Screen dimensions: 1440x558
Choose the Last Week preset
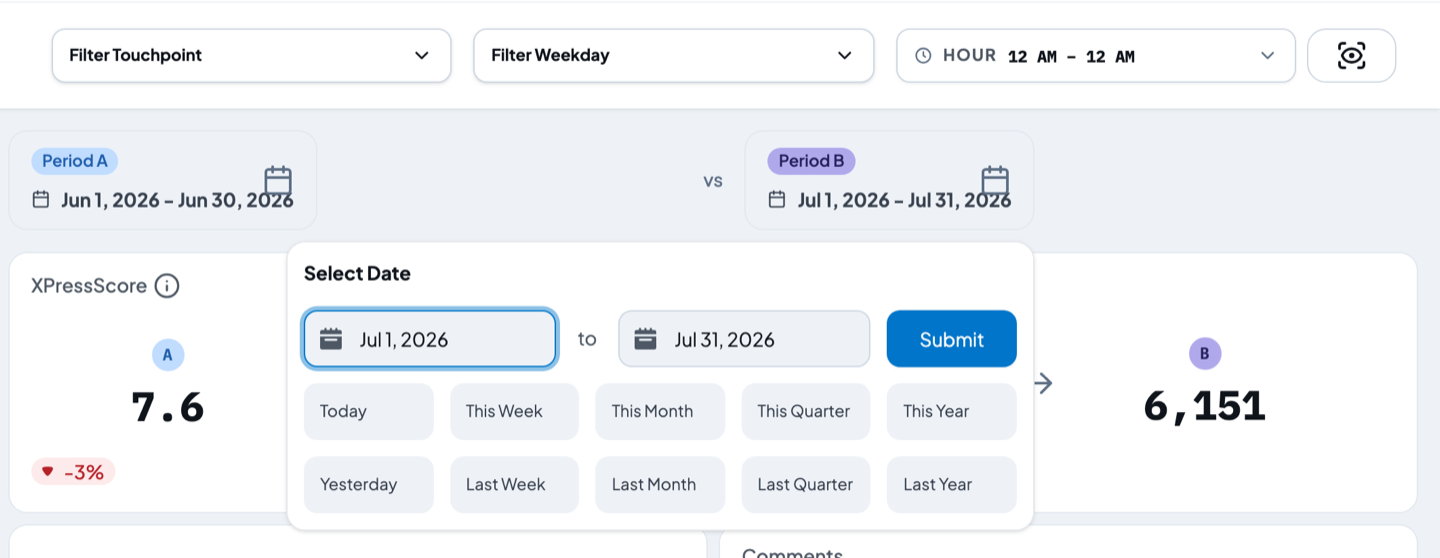click(x=514, y=484)
